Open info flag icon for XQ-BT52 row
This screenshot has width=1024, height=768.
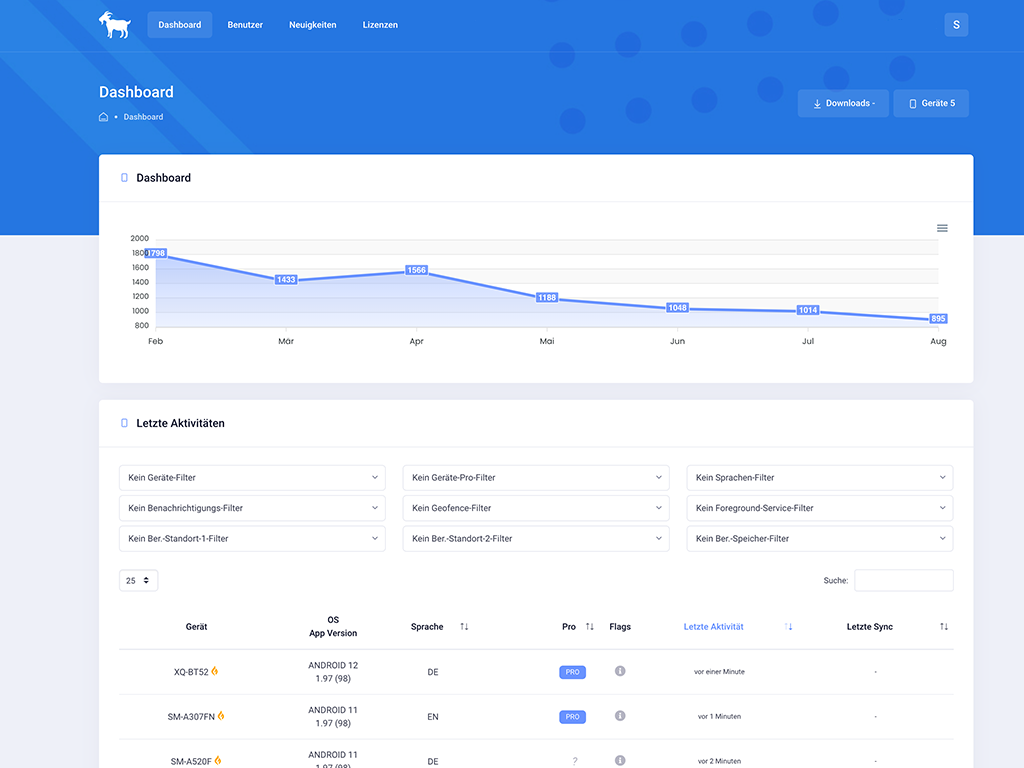[x=620, y=671]
